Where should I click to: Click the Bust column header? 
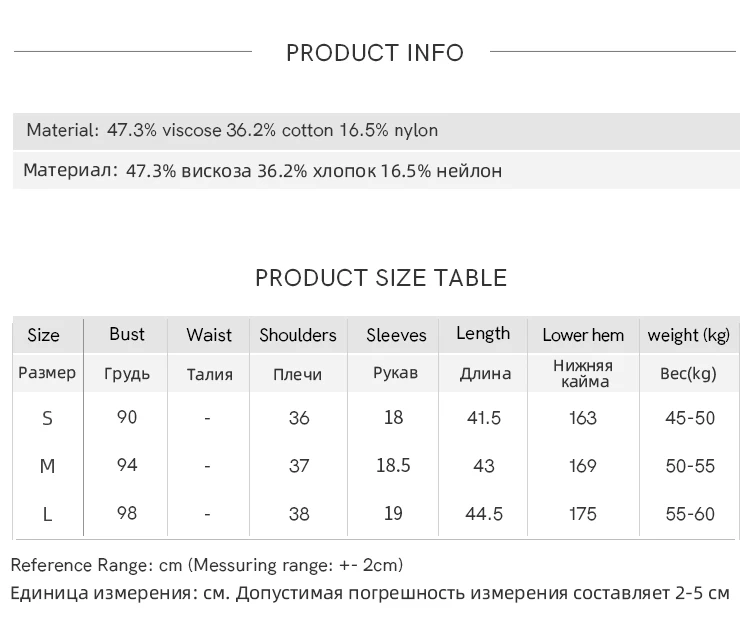click(x=127, y=334)
